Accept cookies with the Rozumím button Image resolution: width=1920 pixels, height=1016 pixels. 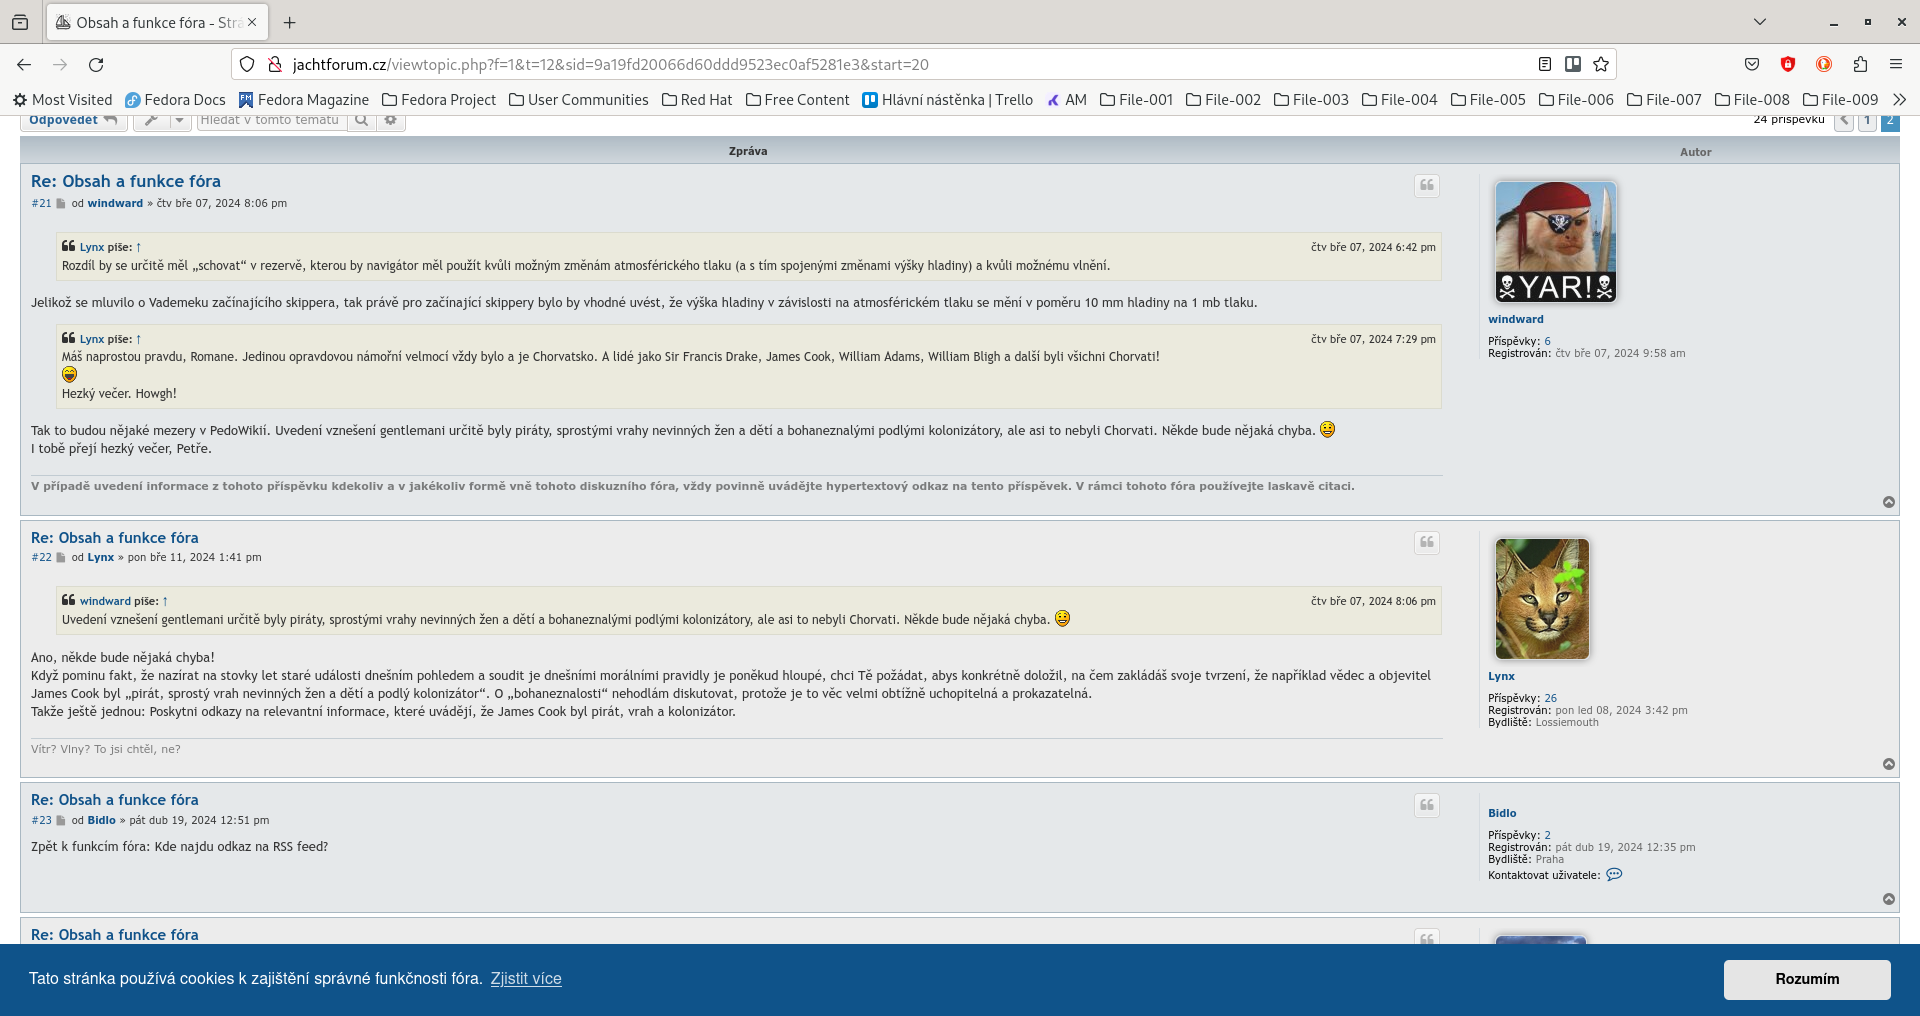click(x=1806, y=979)
